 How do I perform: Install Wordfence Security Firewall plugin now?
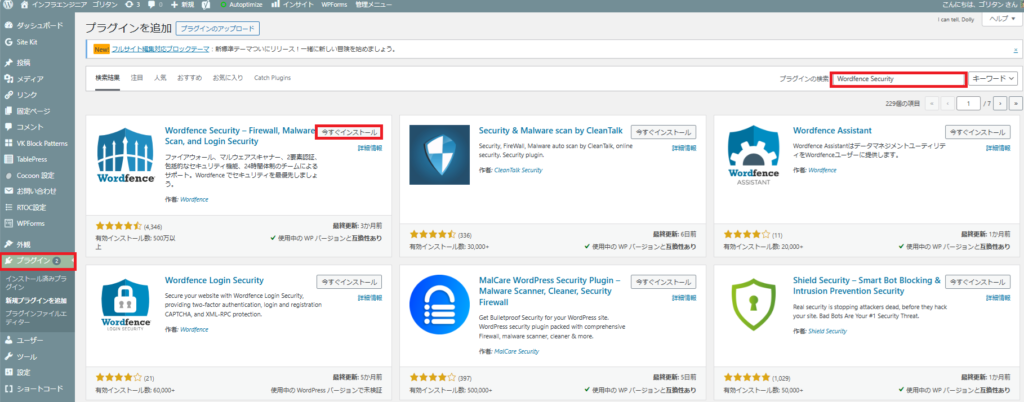[349, 132]
